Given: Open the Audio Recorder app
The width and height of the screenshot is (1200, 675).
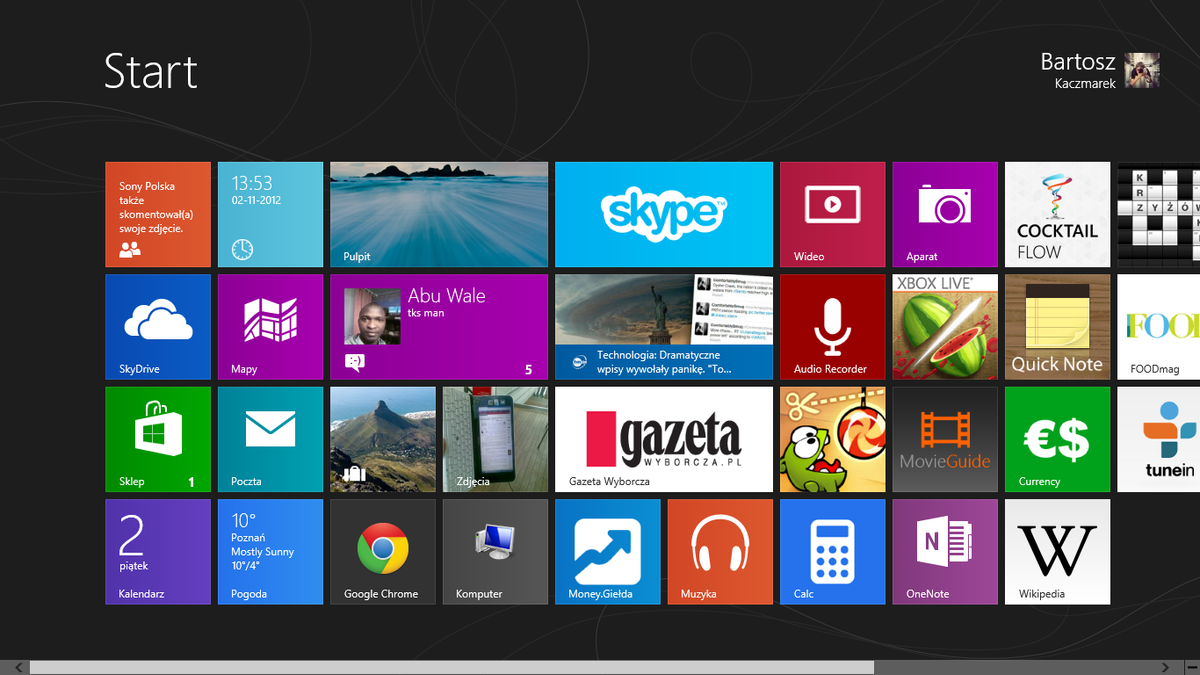Looking at the screenshot, I should tap(832, 327).
